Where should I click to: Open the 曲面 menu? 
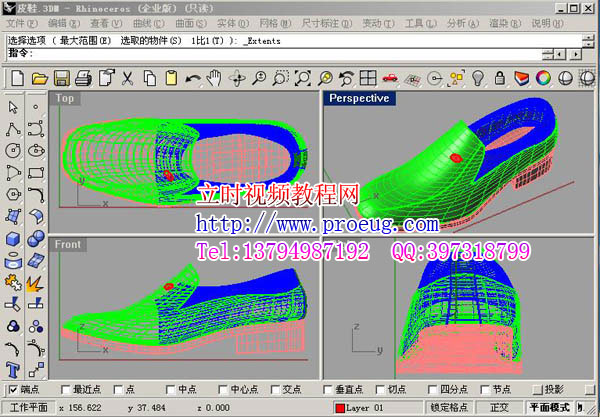[191, 23]
